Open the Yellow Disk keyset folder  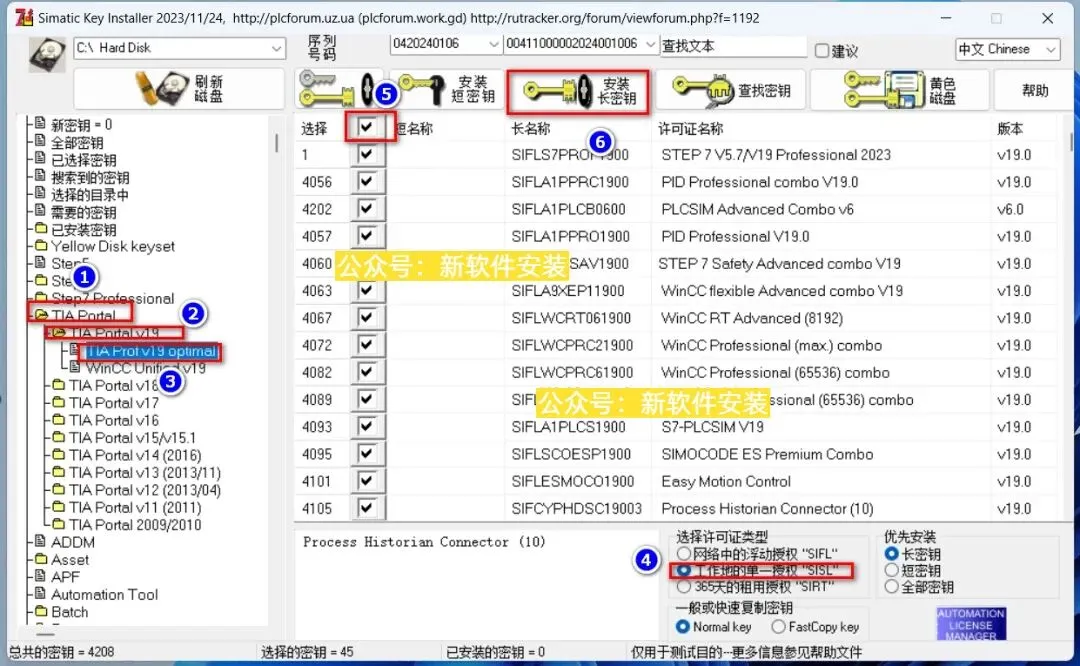coord(113,246)
